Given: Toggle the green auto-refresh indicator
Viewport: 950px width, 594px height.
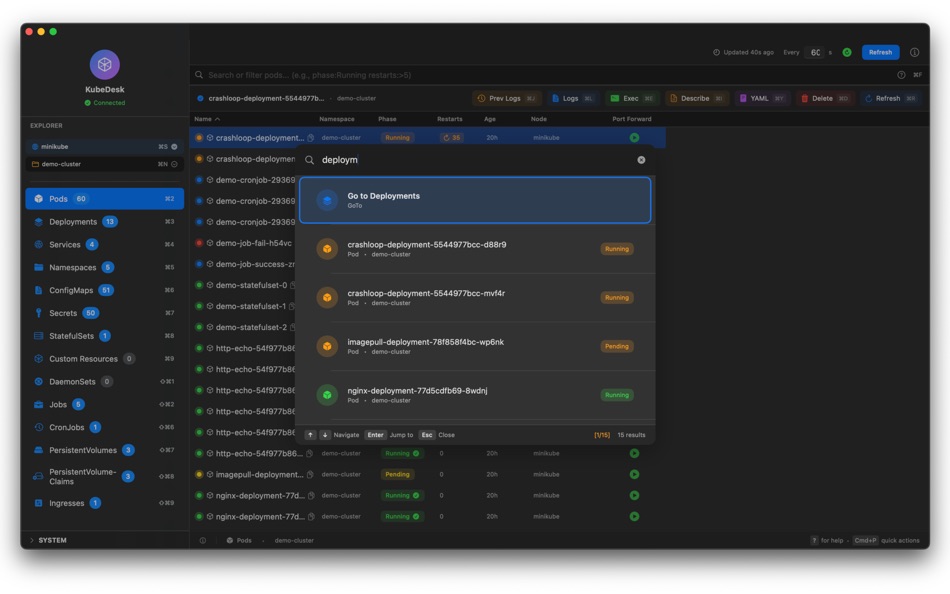Looking at the screenshot, I should pyautogui.click(x=847, y=53).
